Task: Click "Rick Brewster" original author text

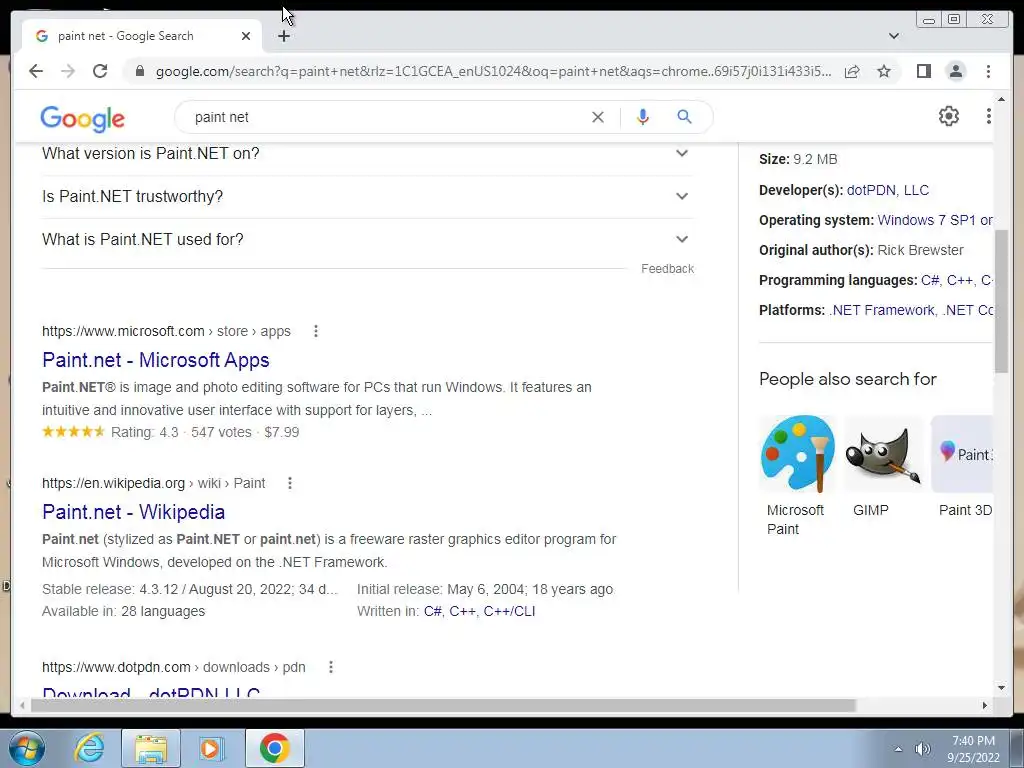Action: click(x=920, y=250)
